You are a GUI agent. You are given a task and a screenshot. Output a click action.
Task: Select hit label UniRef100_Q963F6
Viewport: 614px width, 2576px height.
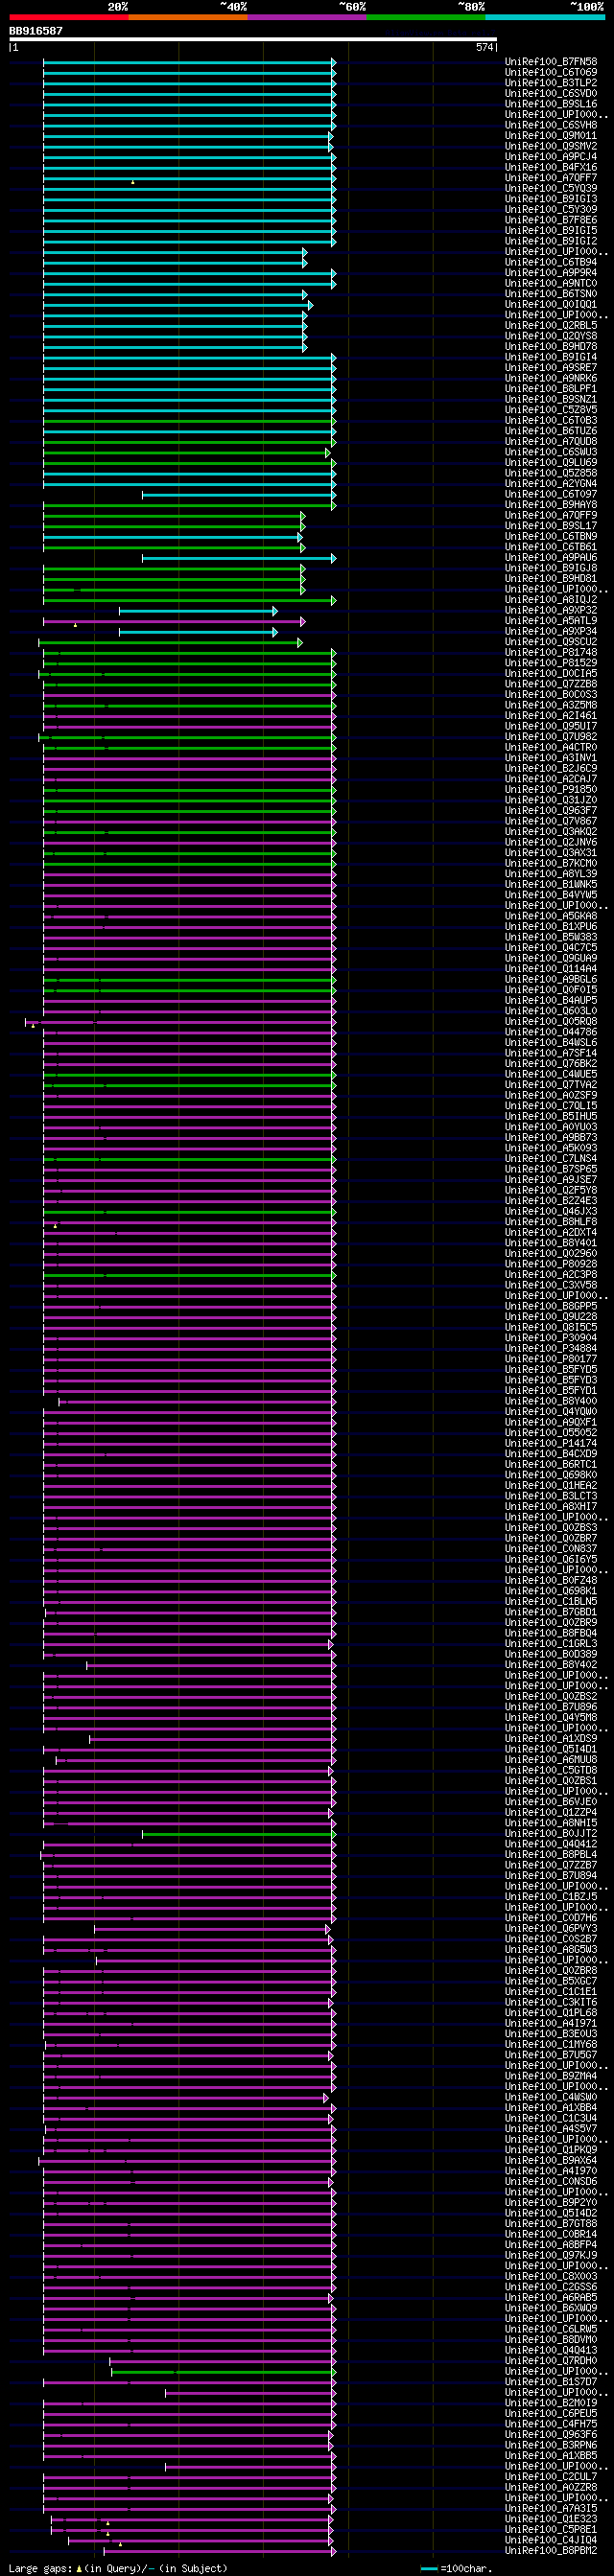[551, 2434]
